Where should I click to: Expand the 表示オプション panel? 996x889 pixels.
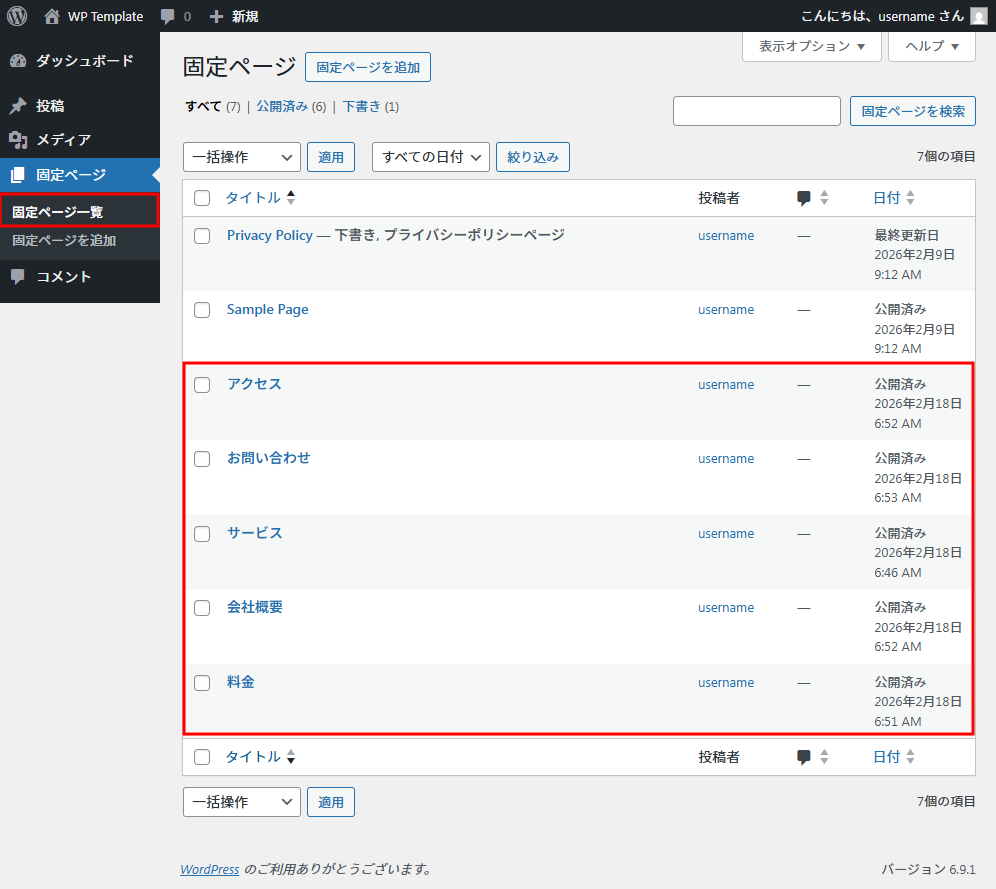click(811, 46)
